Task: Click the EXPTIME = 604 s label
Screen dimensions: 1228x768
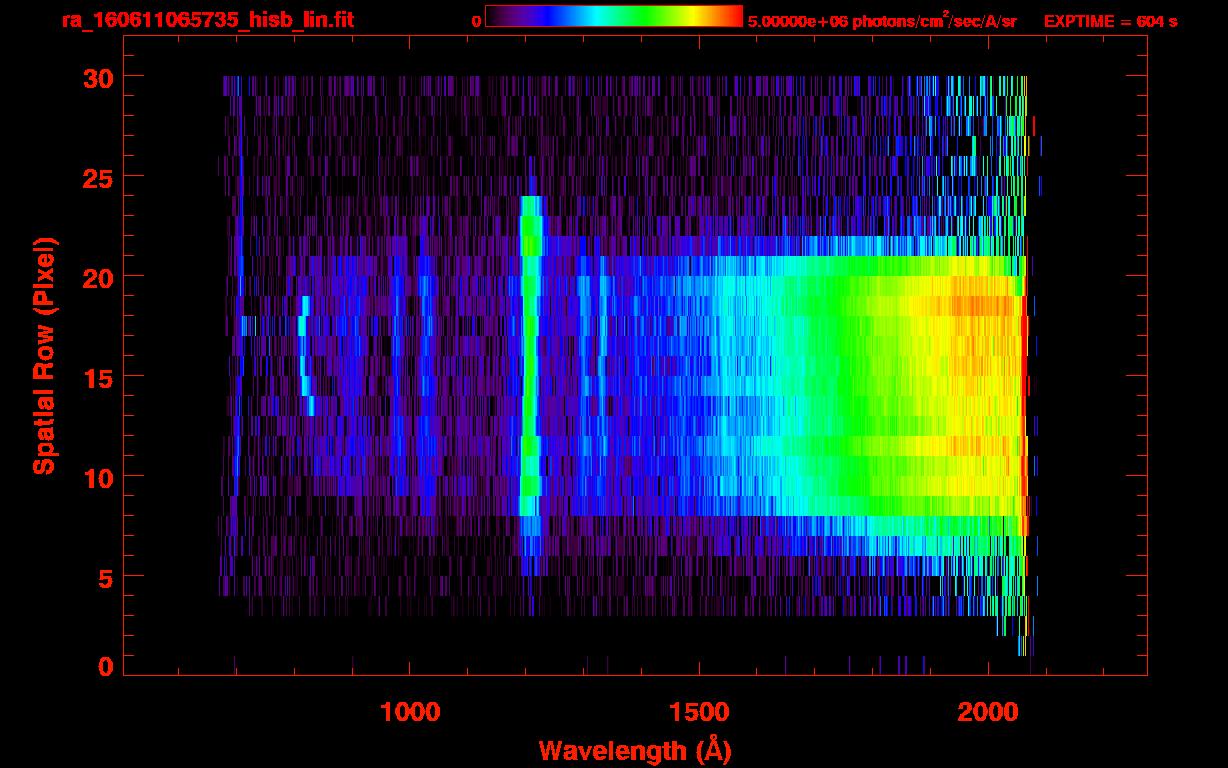Action: 1110,21
